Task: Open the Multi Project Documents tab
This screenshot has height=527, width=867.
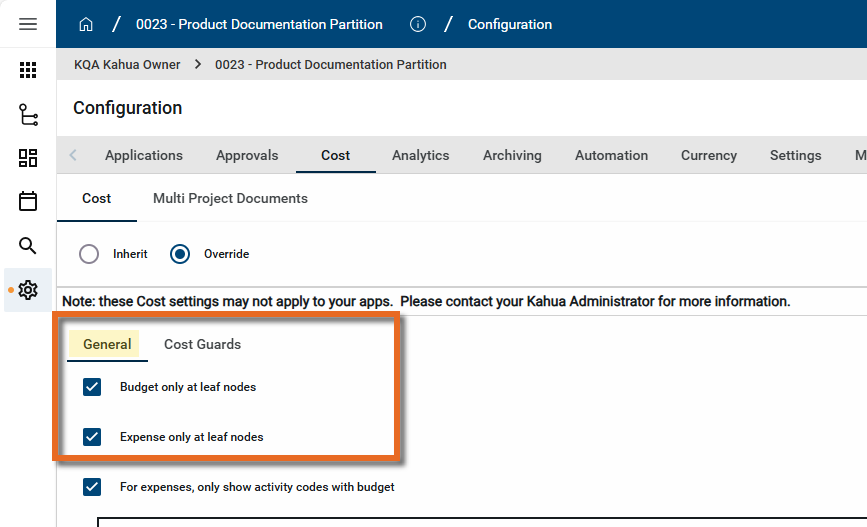Action: [x=230, y=198]
